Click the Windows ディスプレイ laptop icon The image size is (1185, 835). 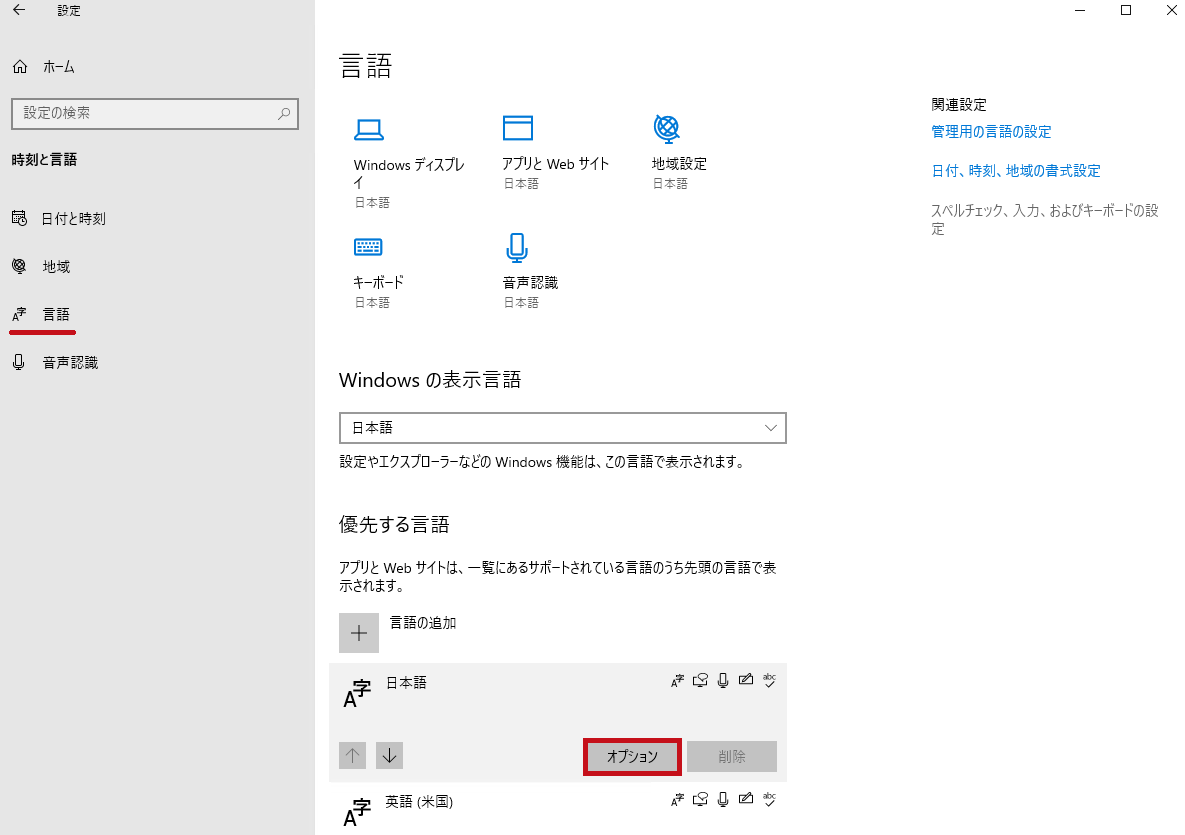(x=369, y=130)
